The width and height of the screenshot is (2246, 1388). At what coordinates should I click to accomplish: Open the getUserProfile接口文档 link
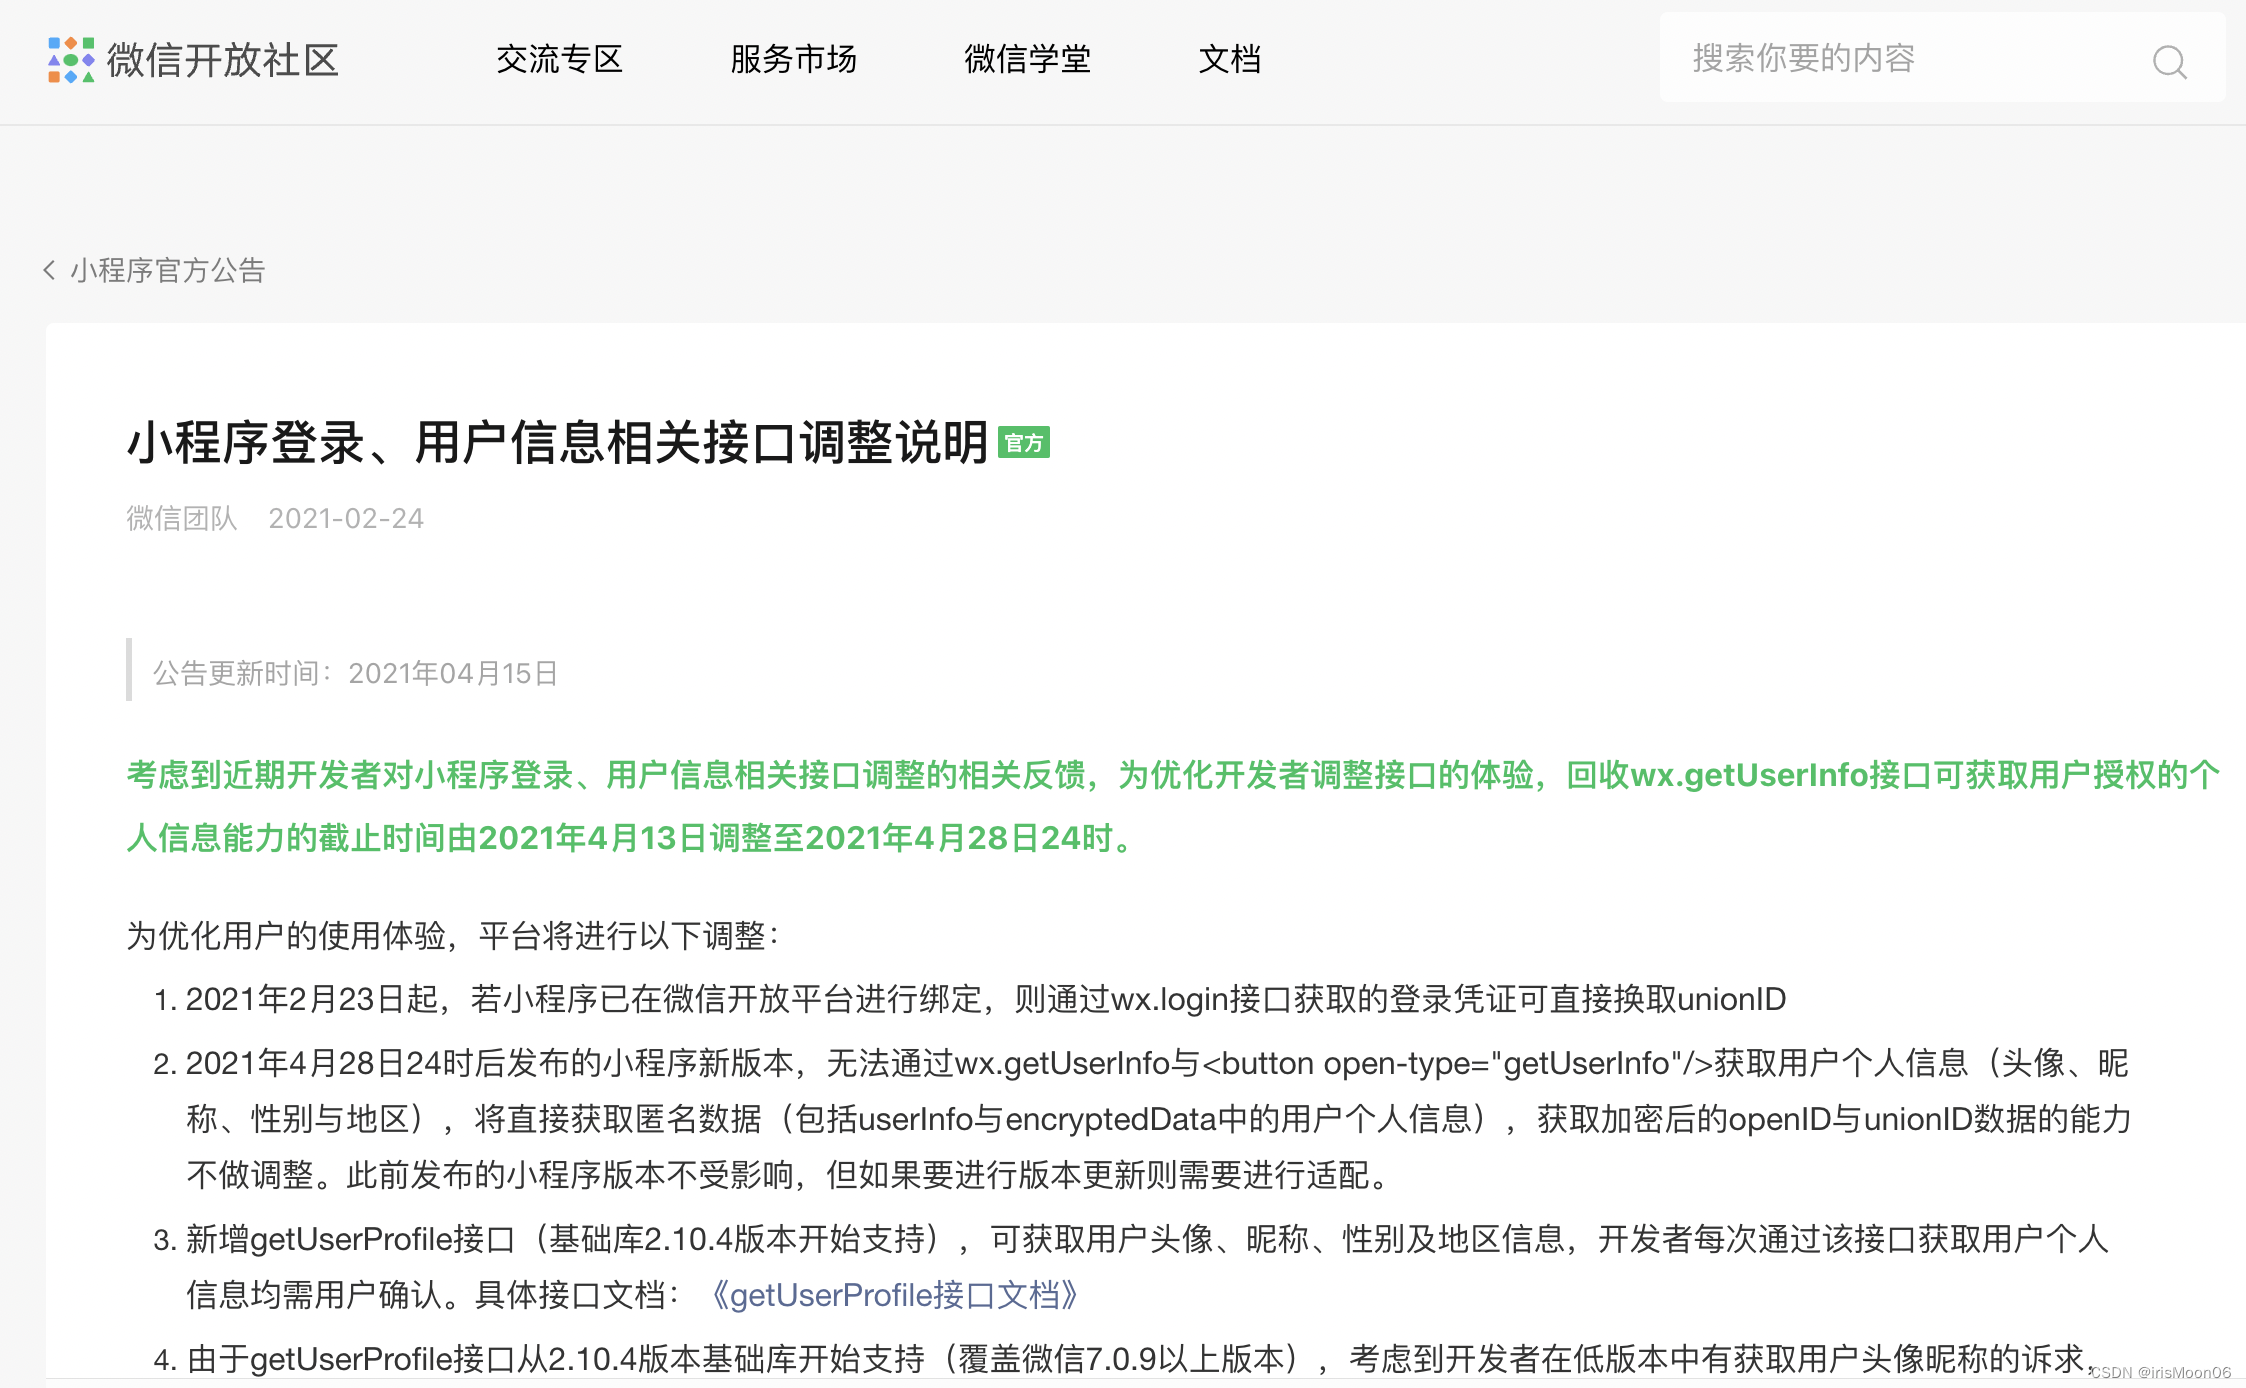click(894, 1295)
